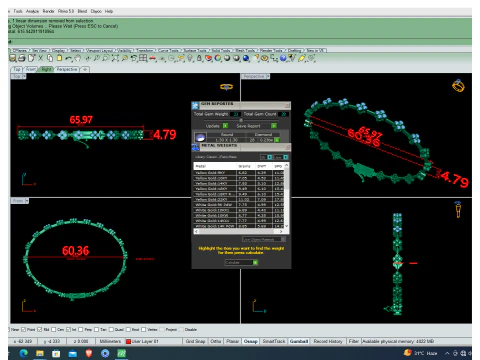Open the Analyze menu
This screenshot has height=360, width=480.
point(32,11)
